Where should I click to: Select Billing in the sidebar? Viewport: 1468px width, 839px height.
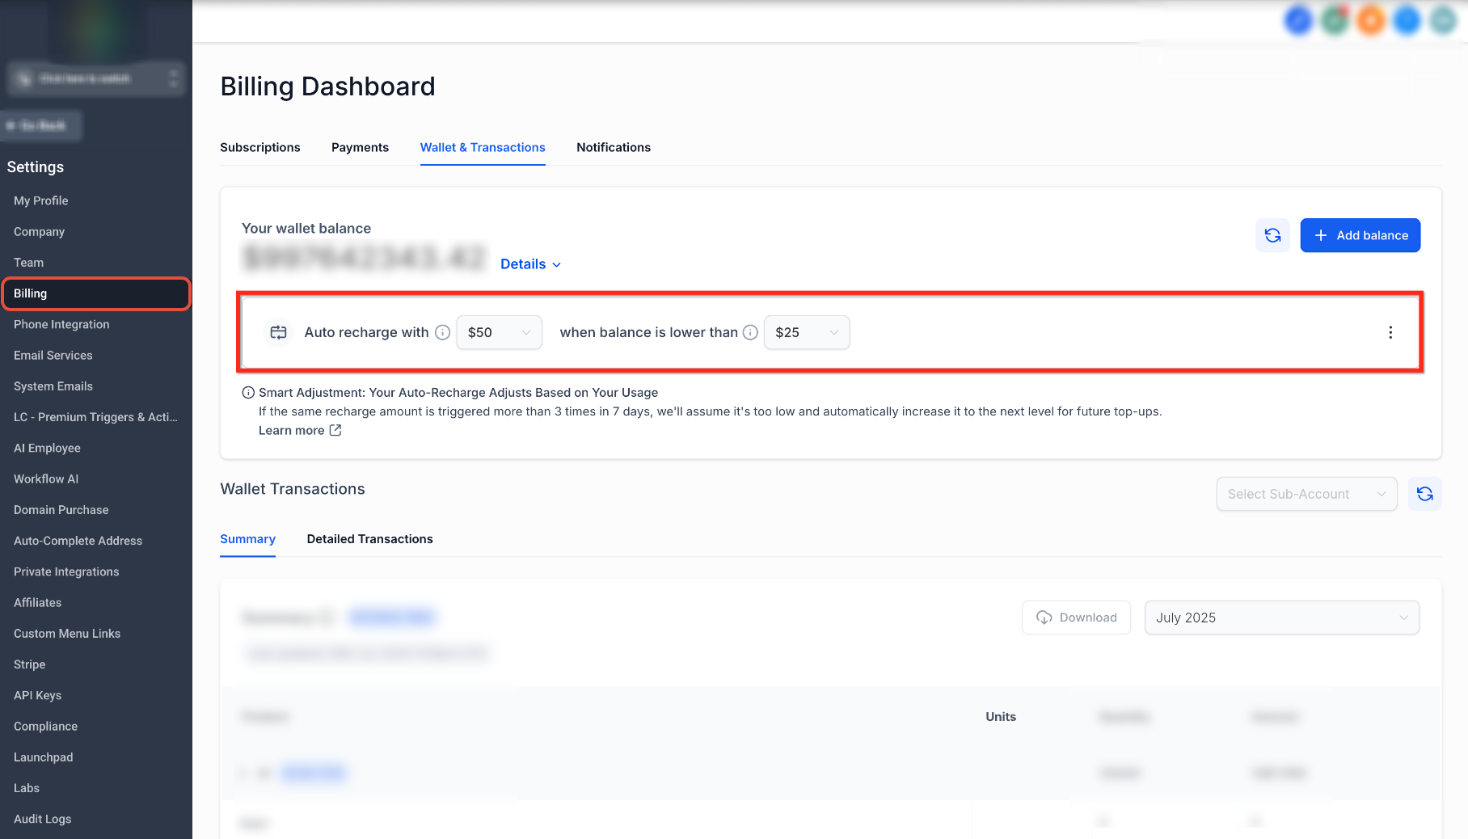coord(95,293)
